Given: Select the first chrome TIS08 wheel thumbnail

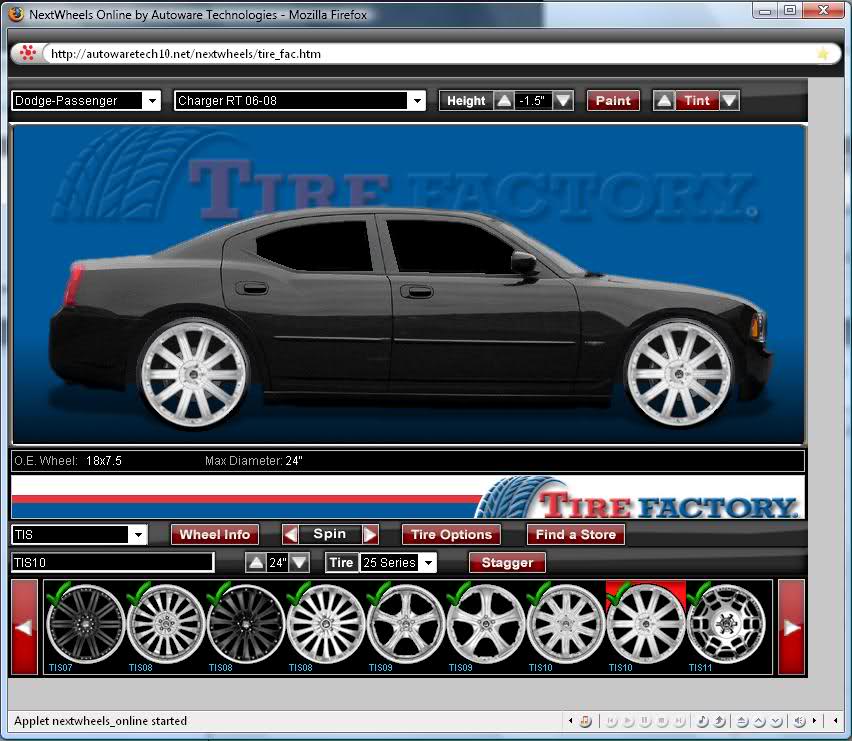Looking at the screenshot, I should (x=166, y=624).
